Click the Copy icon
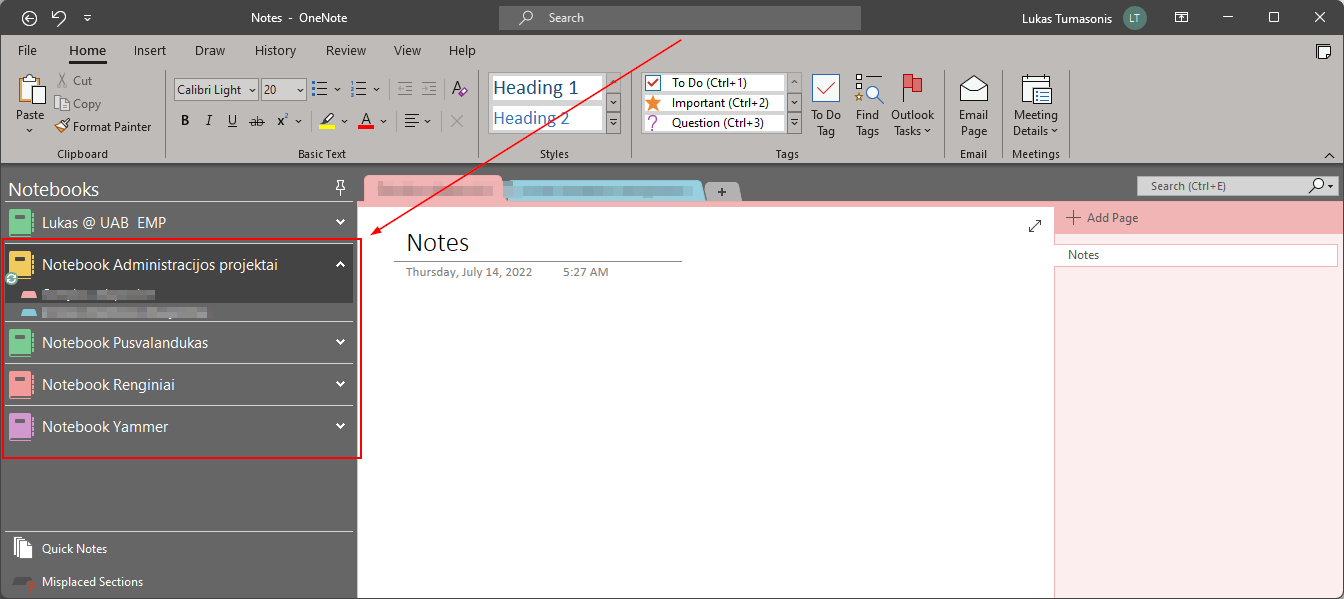Viewport: 1344px width, 599px height. (62, 103)
